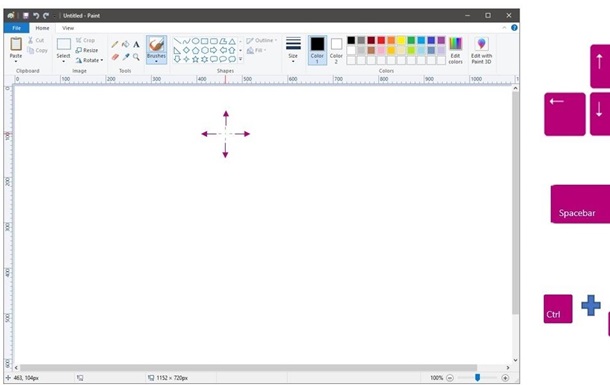Viewport: 610px width, 385px height.
Task: Click the zoom out minus button
Action: [450, 378]
